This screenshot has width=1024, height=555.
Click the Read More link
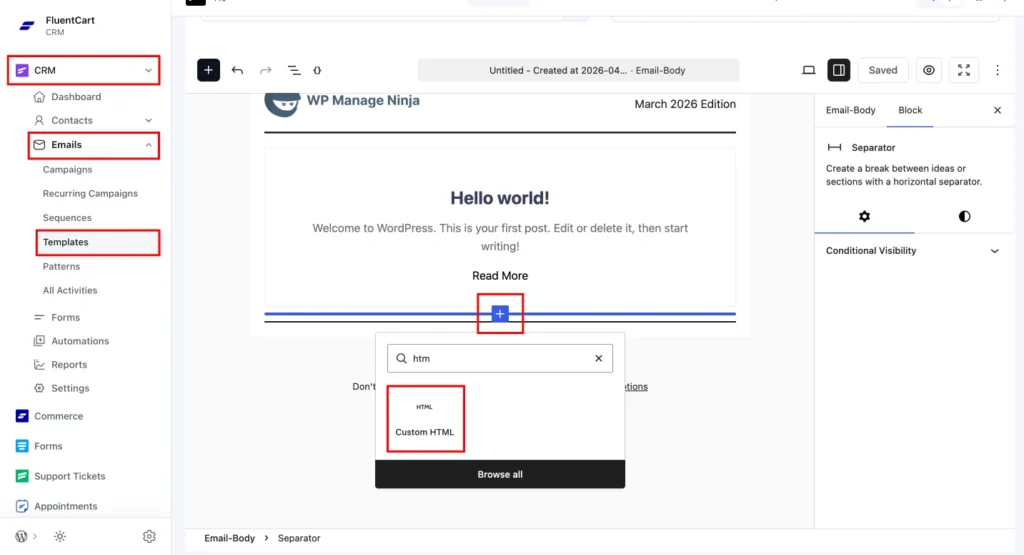[x=500, y=276]
